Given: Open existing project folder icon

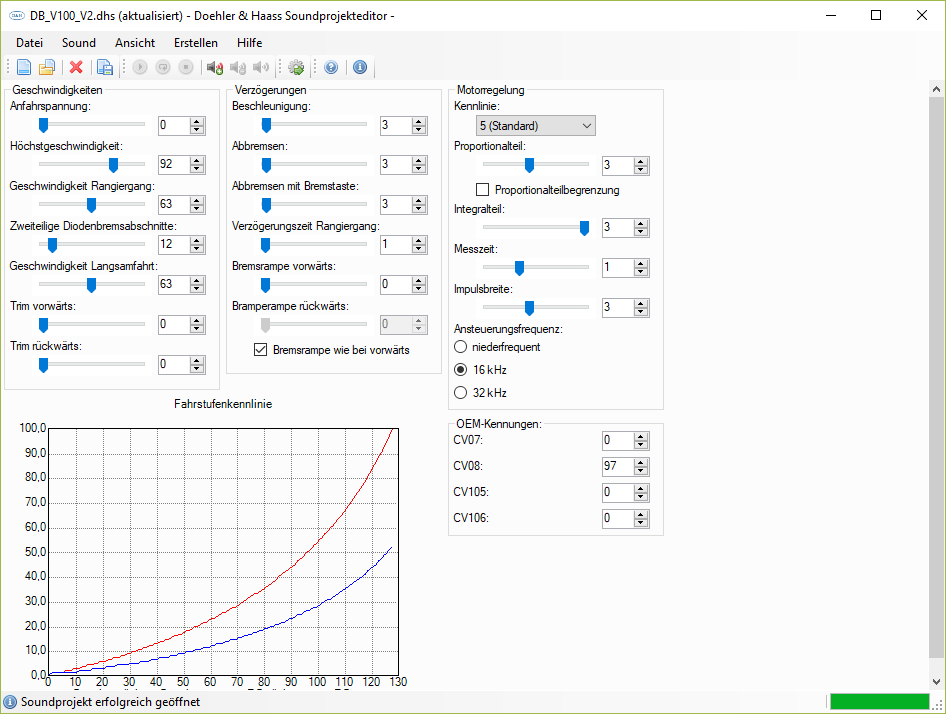Looking at the screenshot, I should pos(47,67).
